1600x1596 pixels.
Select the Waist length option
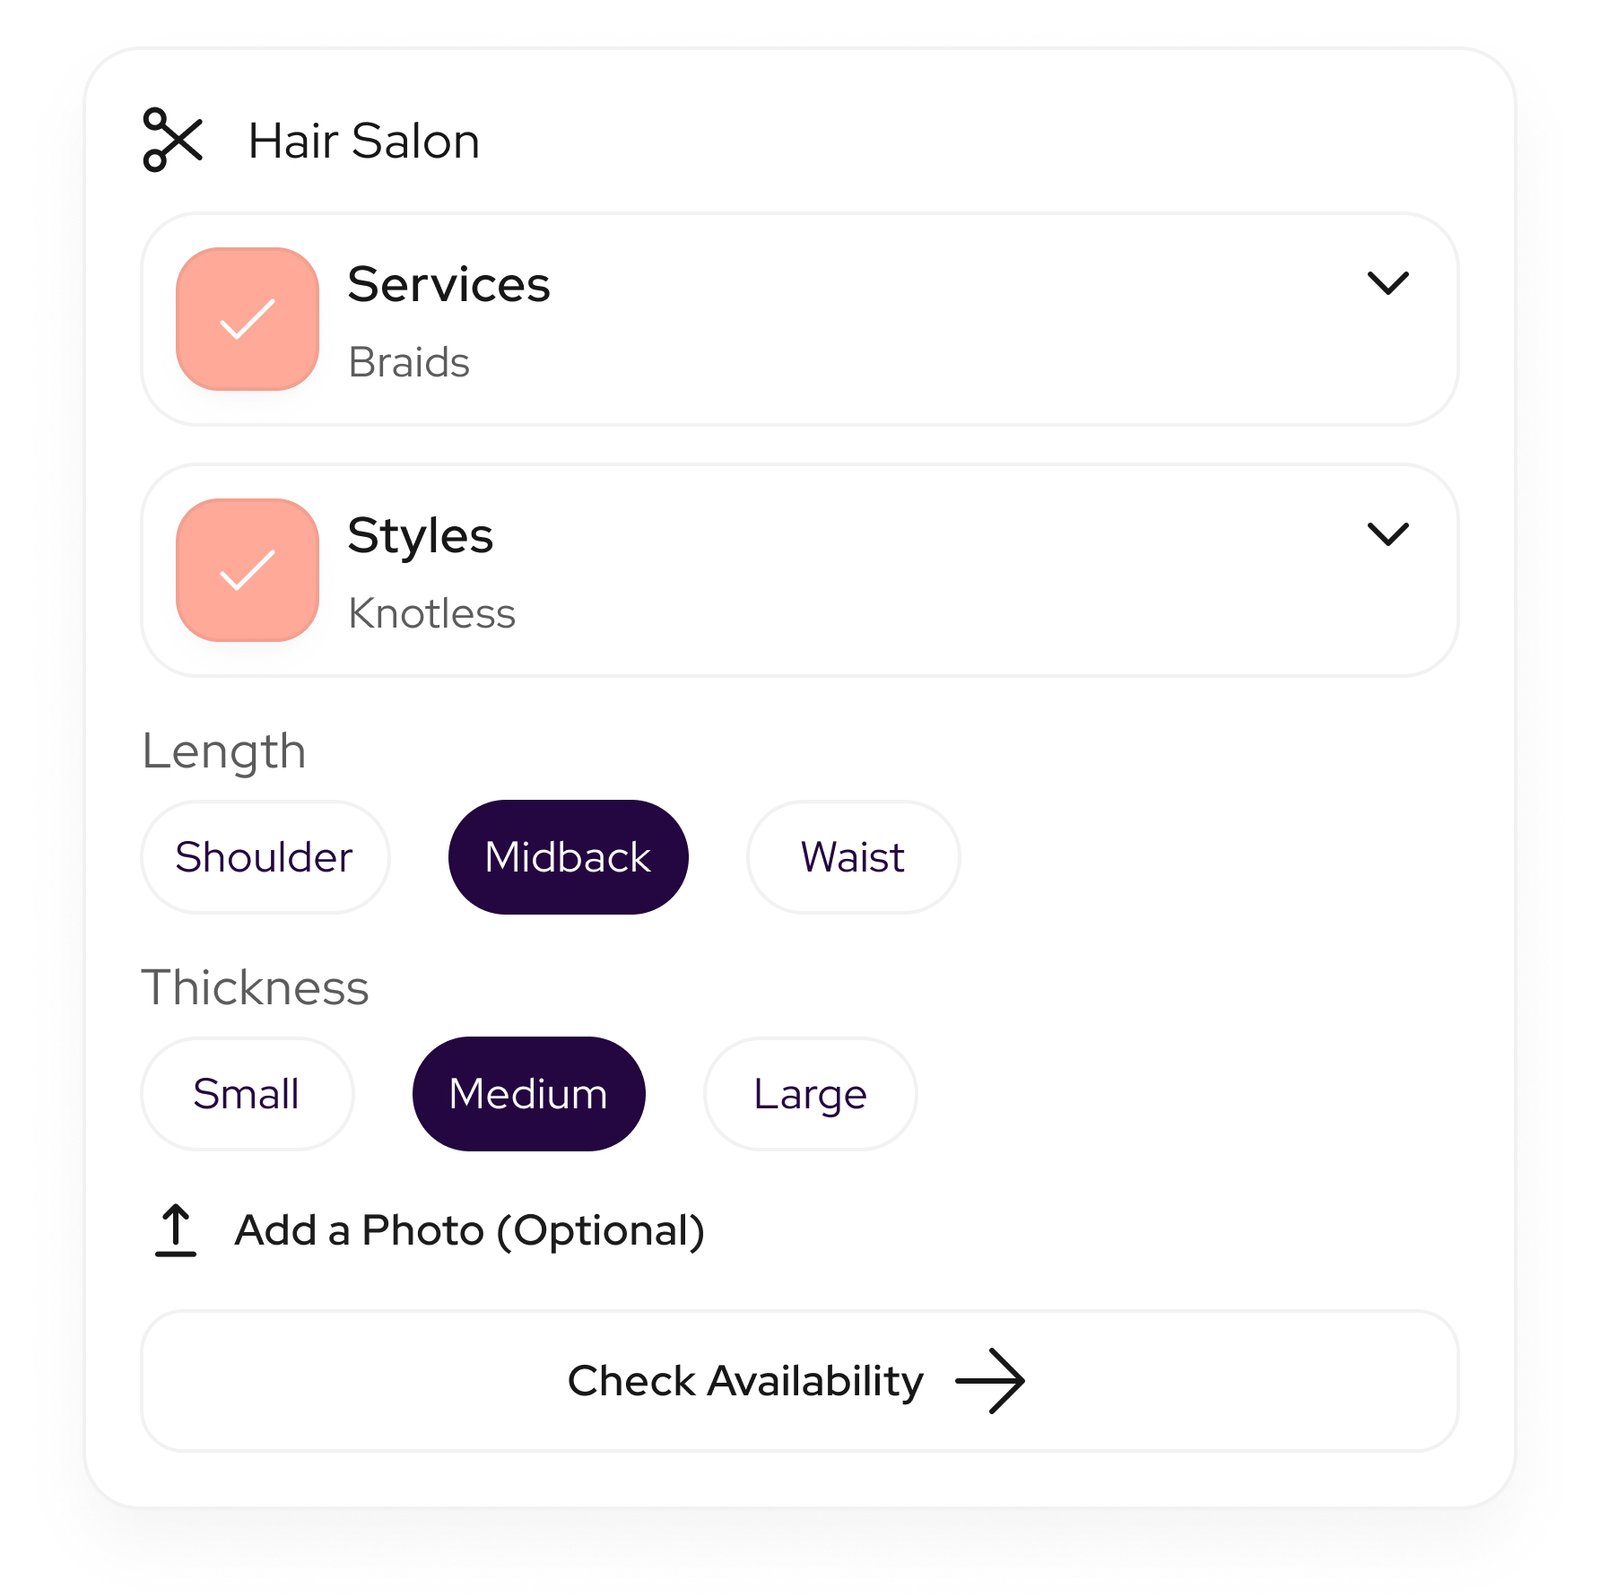852,857
